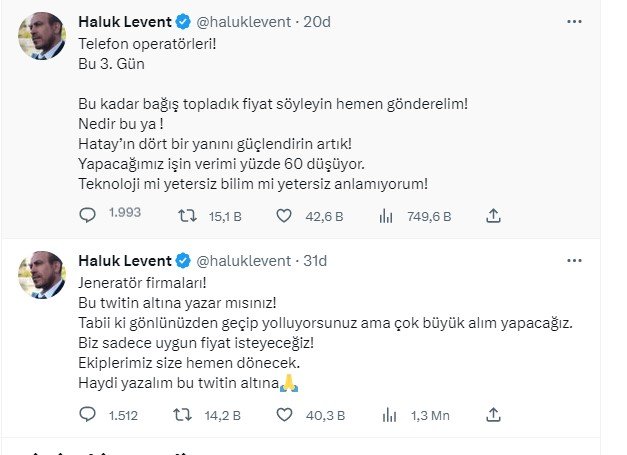This screenshot has width=627, height=455.
Task: View analytics of Telefon operatörleri tweet
Action: (386, 214)
